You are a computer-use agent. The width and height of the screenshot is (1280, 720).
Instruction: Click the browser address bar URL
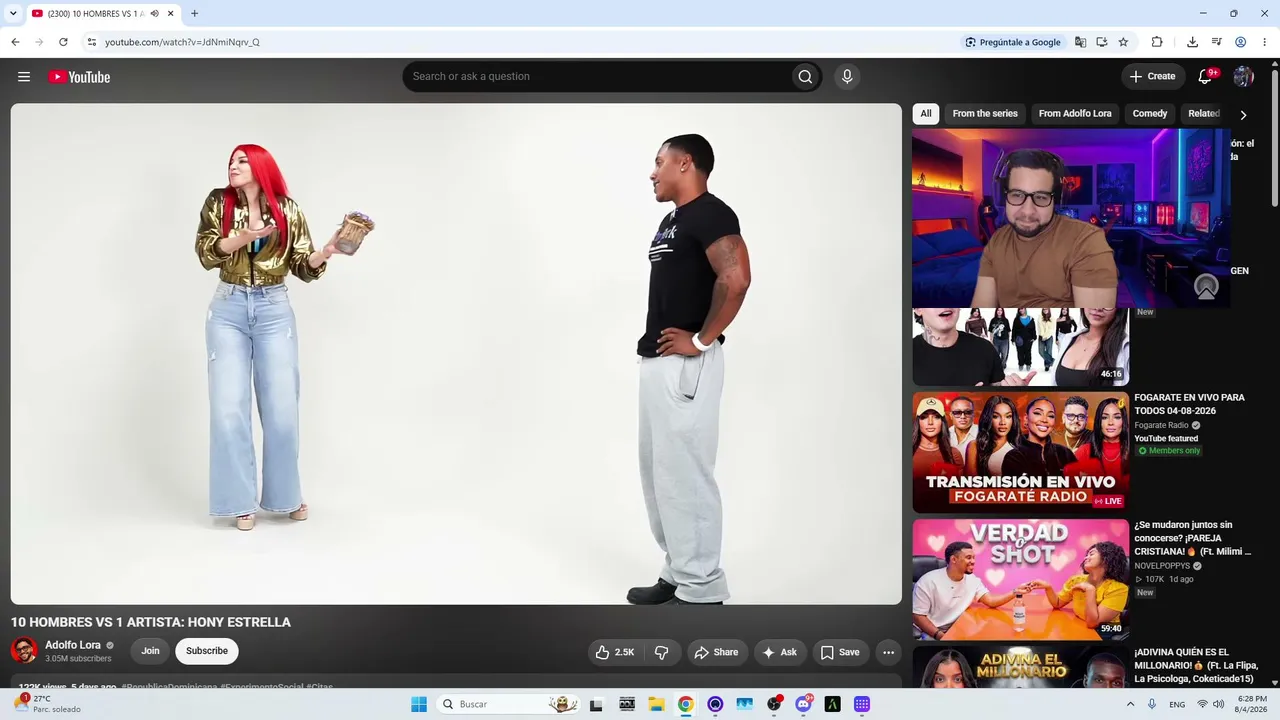pos(182,42)
